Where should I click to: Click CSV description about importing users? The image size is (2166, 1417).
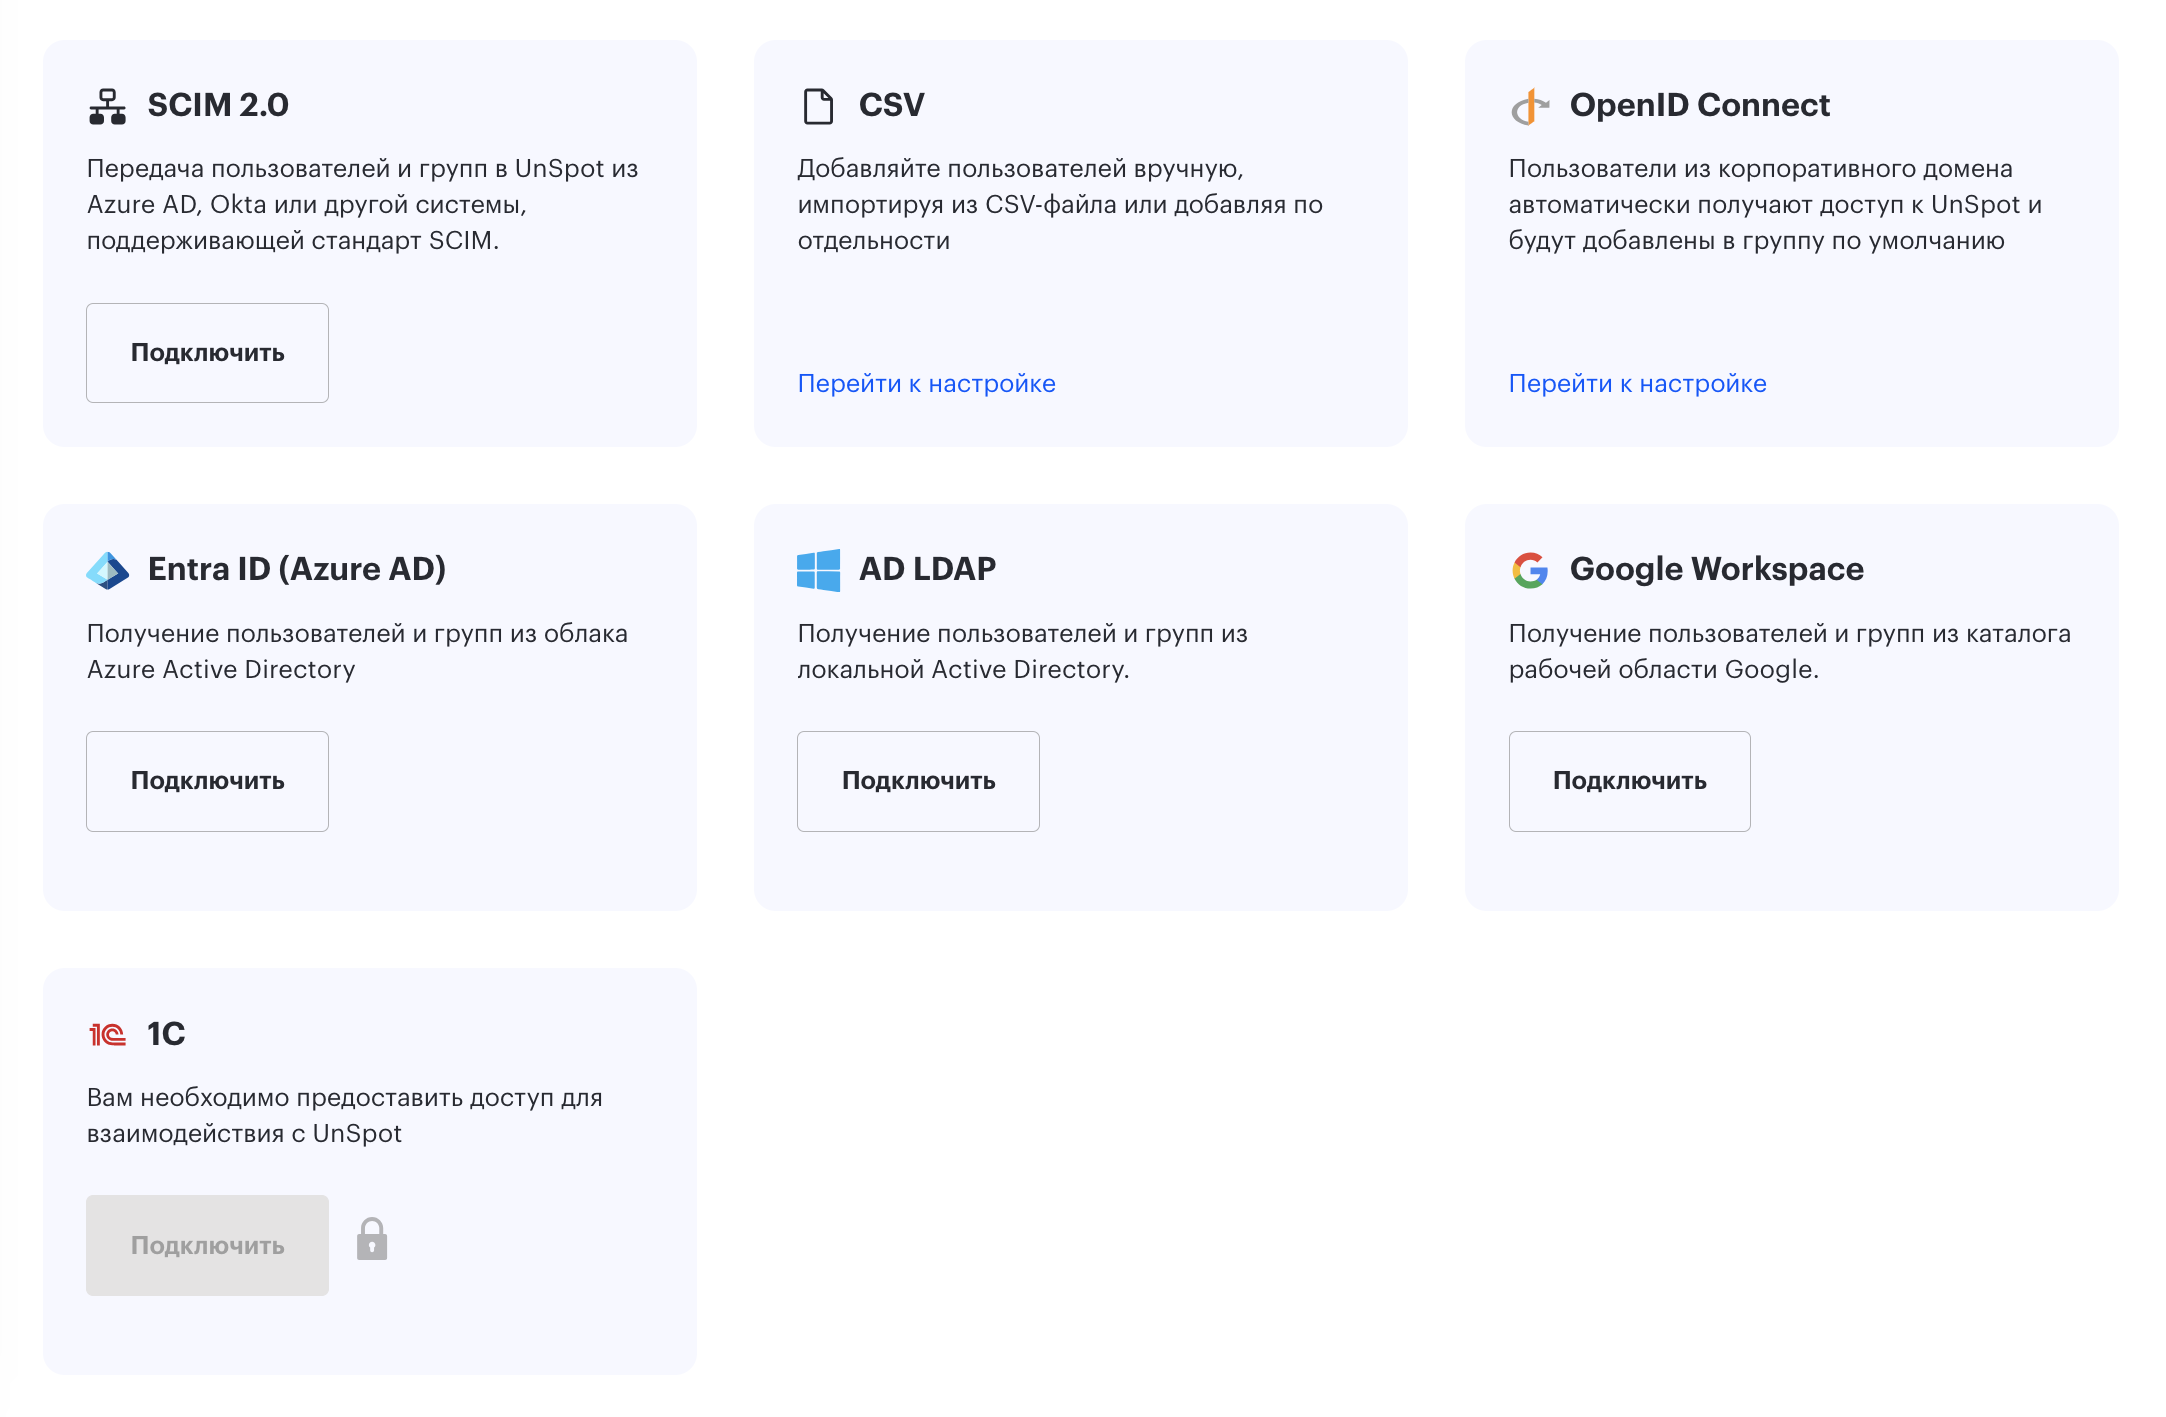point(1060,205)
